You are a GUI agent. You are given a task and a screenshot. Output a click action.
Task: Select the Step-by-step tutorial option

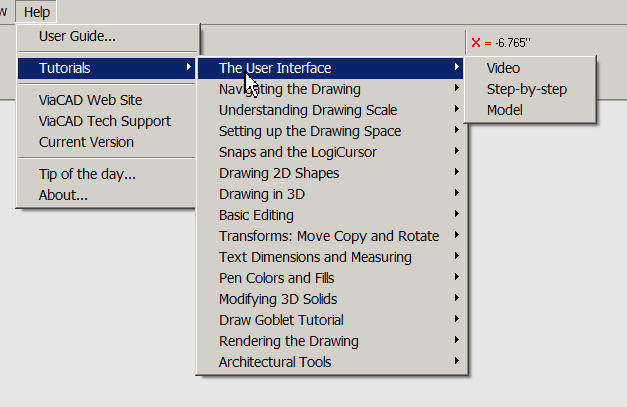tap(527, 89)
